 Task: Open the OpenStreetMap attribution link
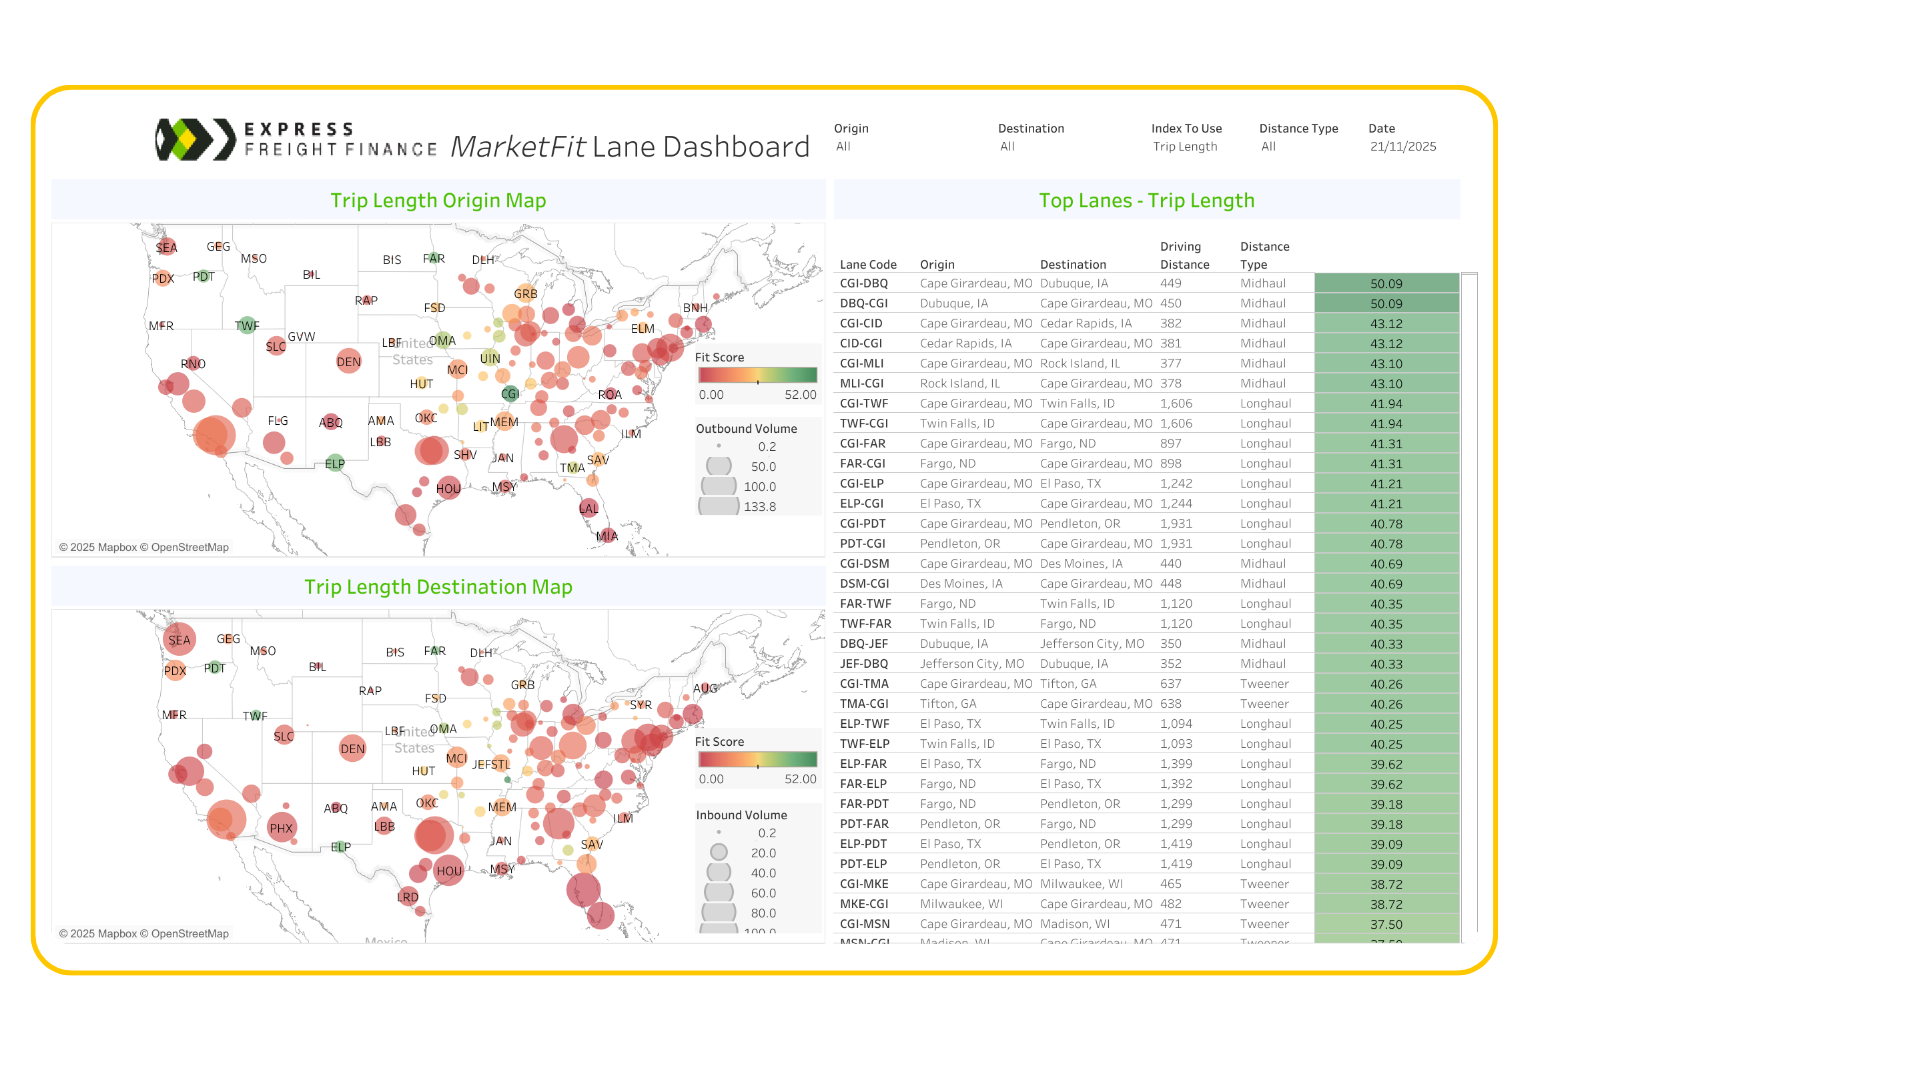[x=189, y=548]
